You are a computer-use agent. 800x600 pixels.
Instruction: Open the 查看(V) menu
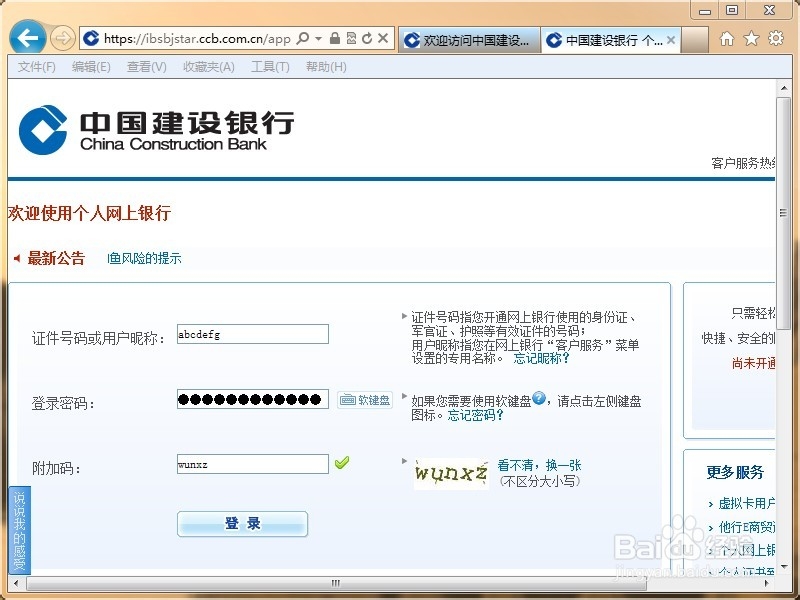coord(146,67)
